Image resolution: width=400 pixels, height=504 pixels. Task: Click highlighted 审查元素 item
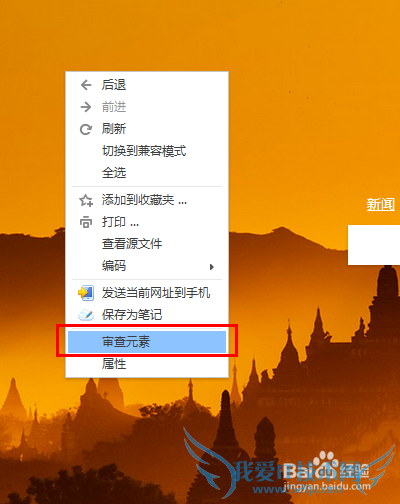147,341
